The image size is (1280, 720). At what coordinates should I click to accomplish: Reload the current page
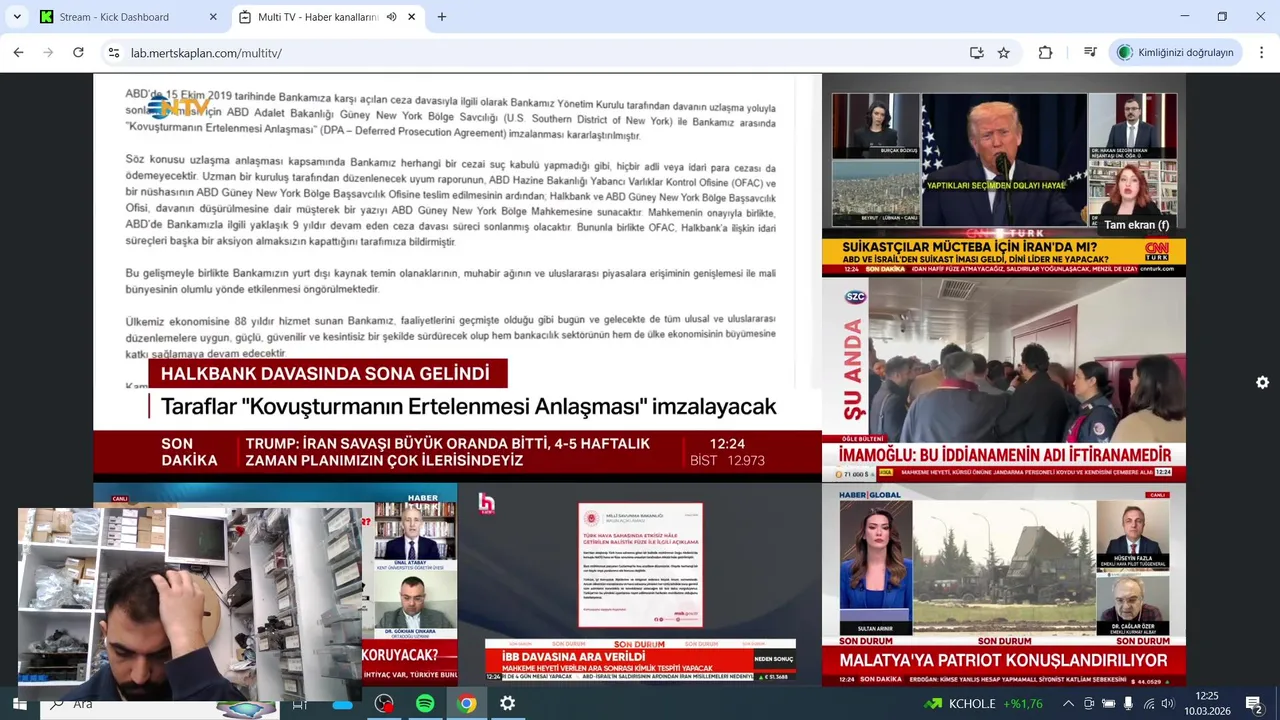click(x=78, y=52)
